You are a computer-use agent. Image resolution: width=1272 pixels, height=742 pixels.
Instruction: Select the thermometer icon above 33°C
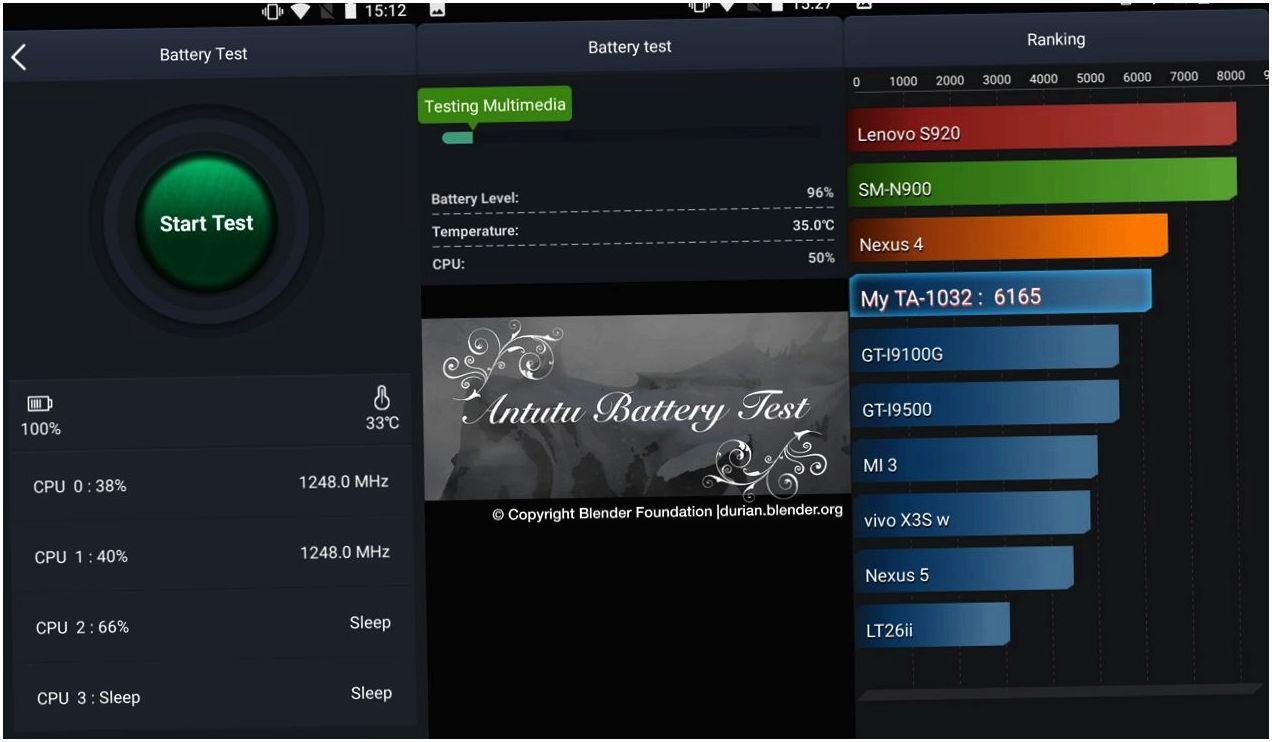click(382, 399)
